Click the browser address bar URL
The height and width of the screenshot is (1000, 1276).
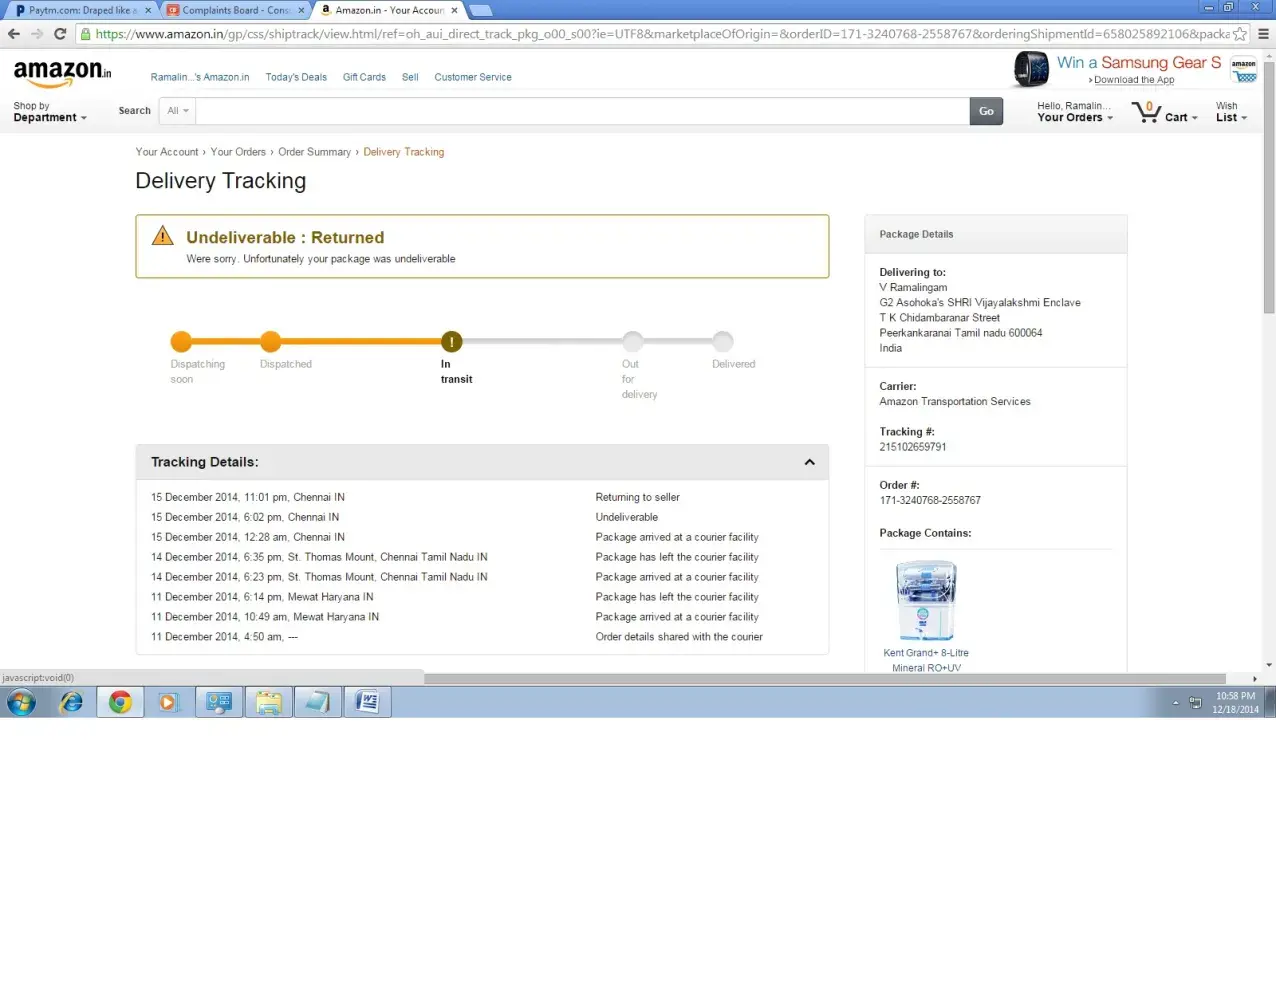point(660,34)
